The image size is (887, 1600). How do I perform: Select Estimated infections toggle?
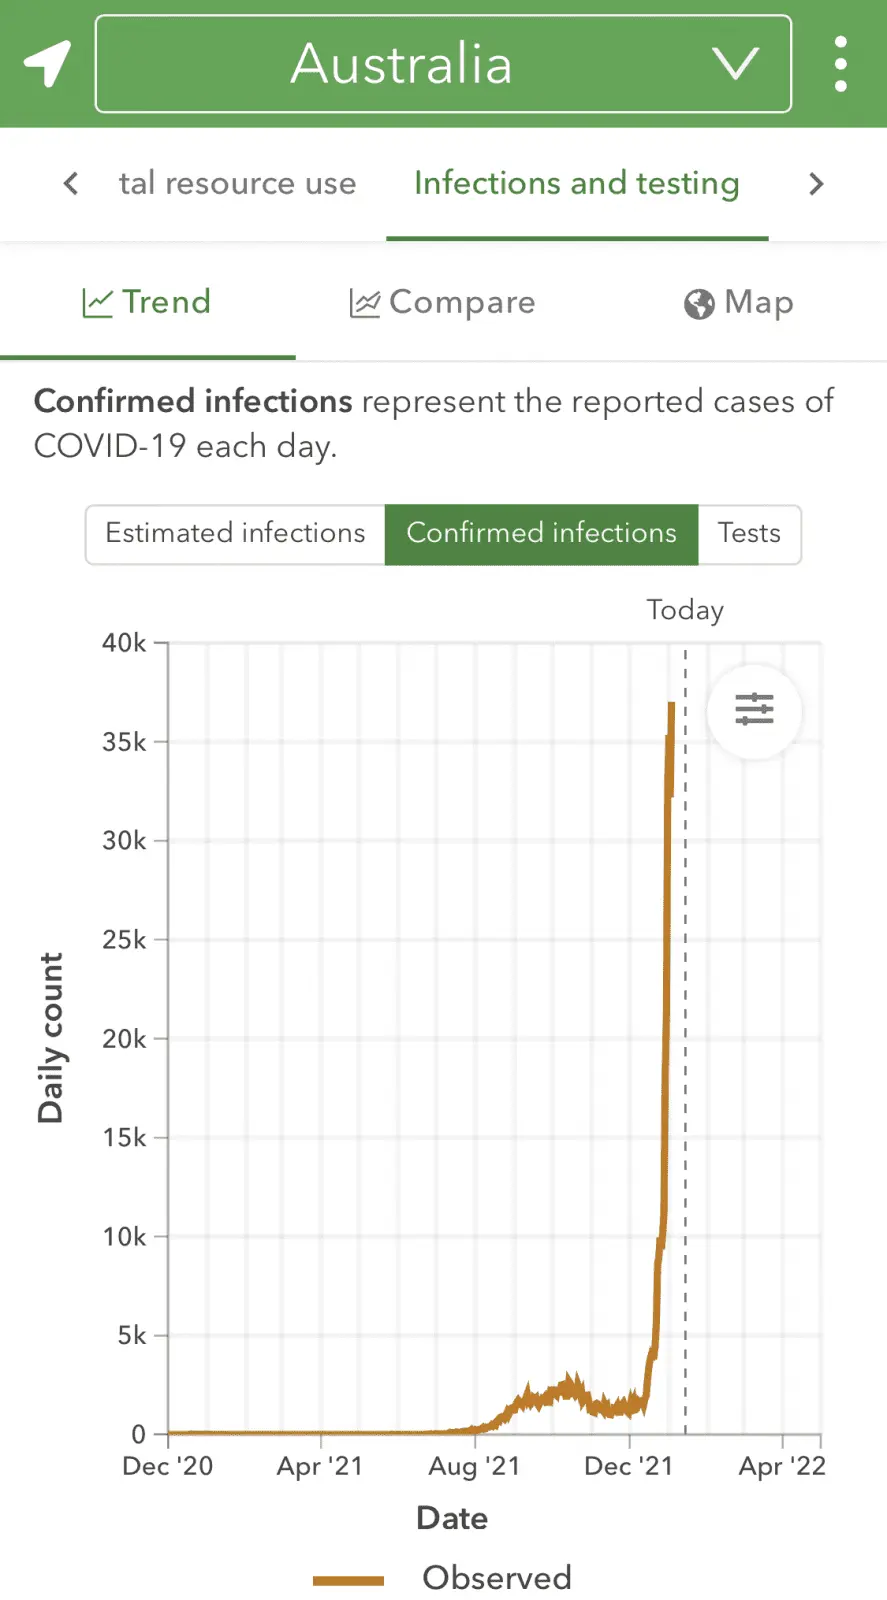coord(236,534)
